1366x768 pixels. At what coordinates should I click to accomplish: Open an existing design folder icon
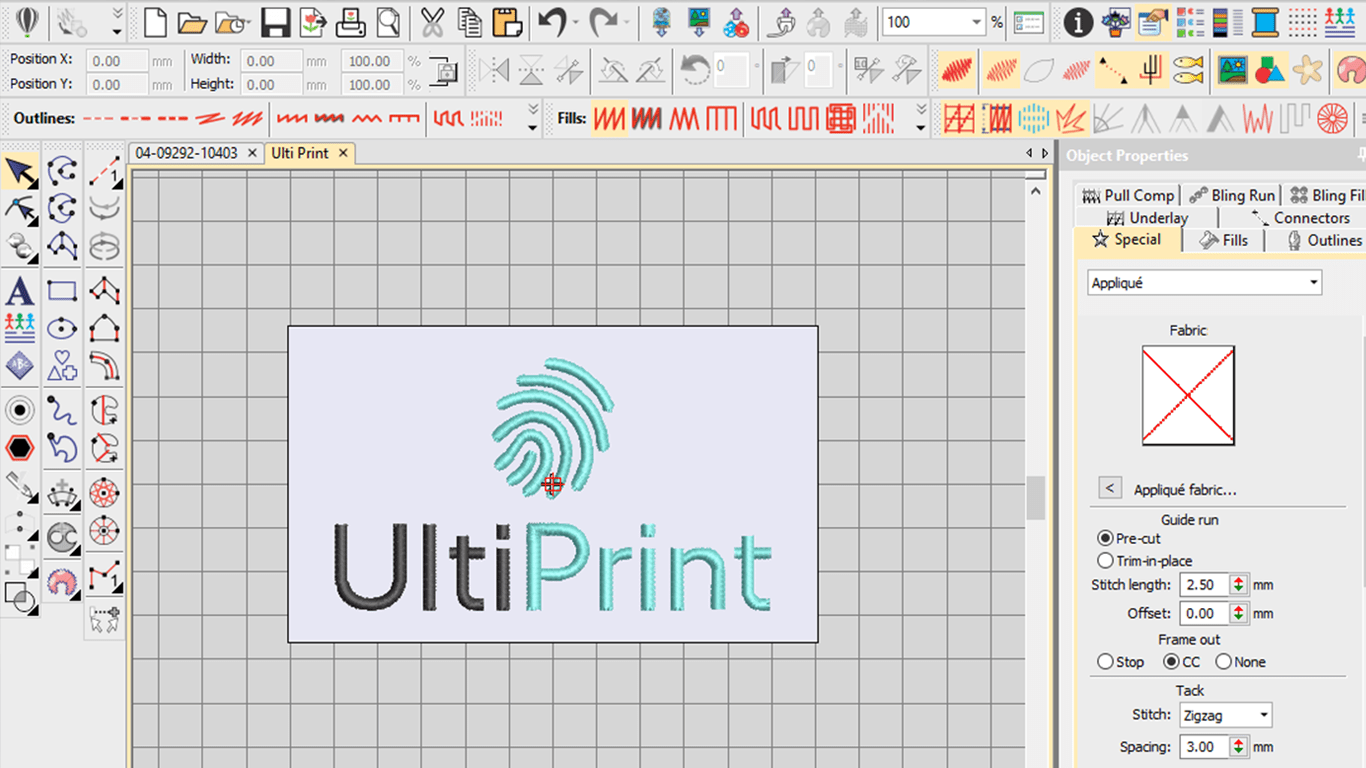tap(191, 22)
